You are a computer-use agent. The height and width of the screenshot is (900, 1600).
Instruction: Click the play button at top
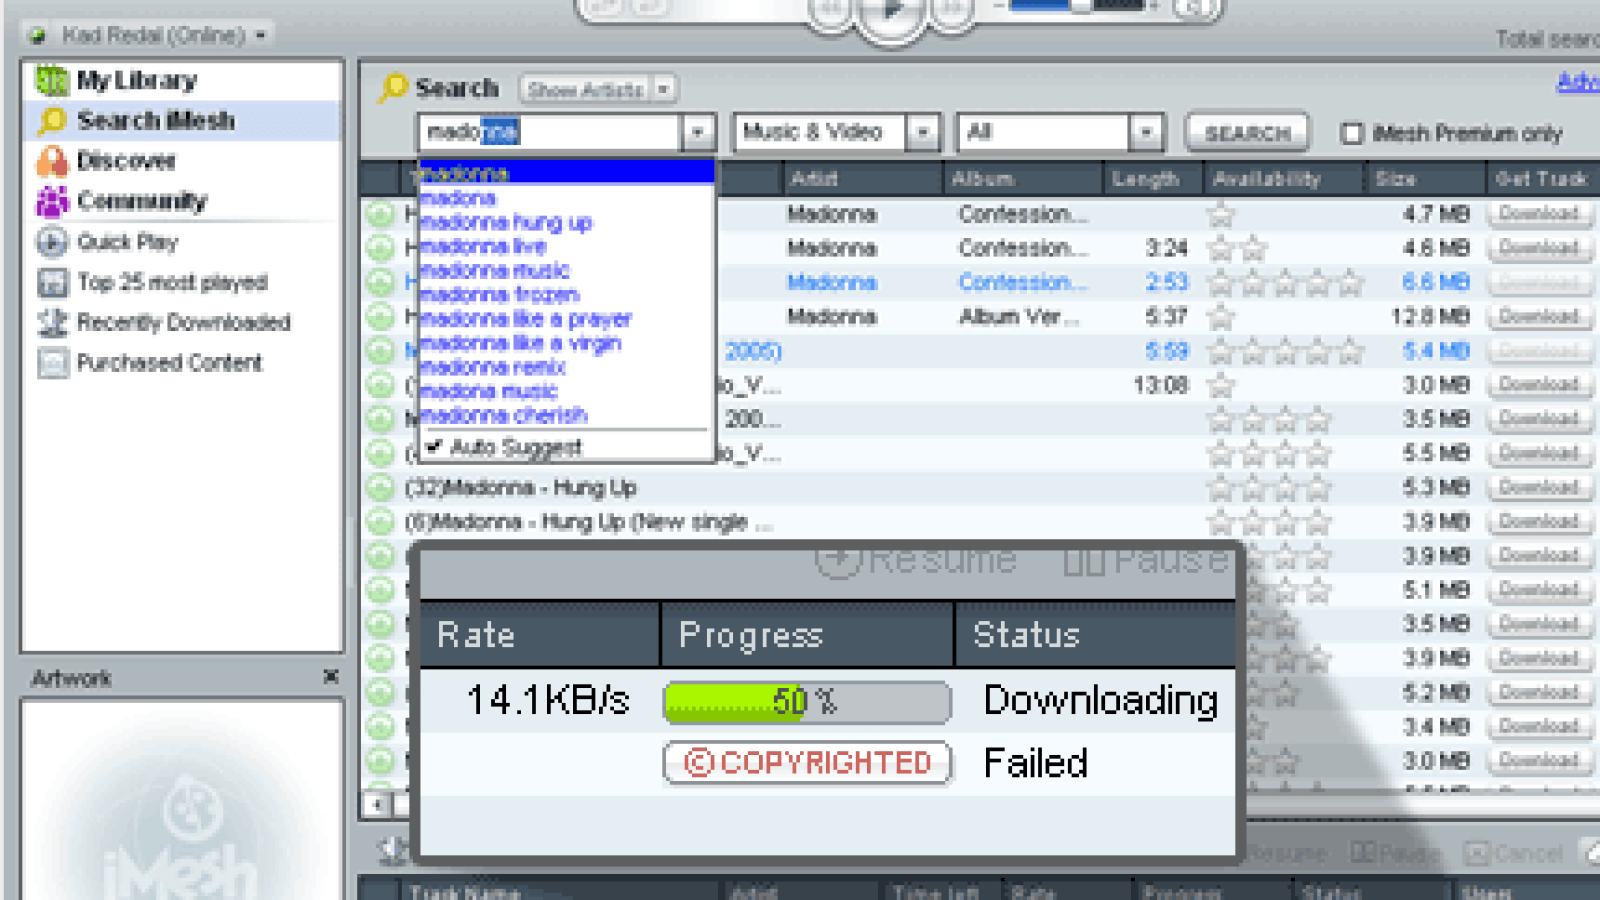[x=891, y=12]
